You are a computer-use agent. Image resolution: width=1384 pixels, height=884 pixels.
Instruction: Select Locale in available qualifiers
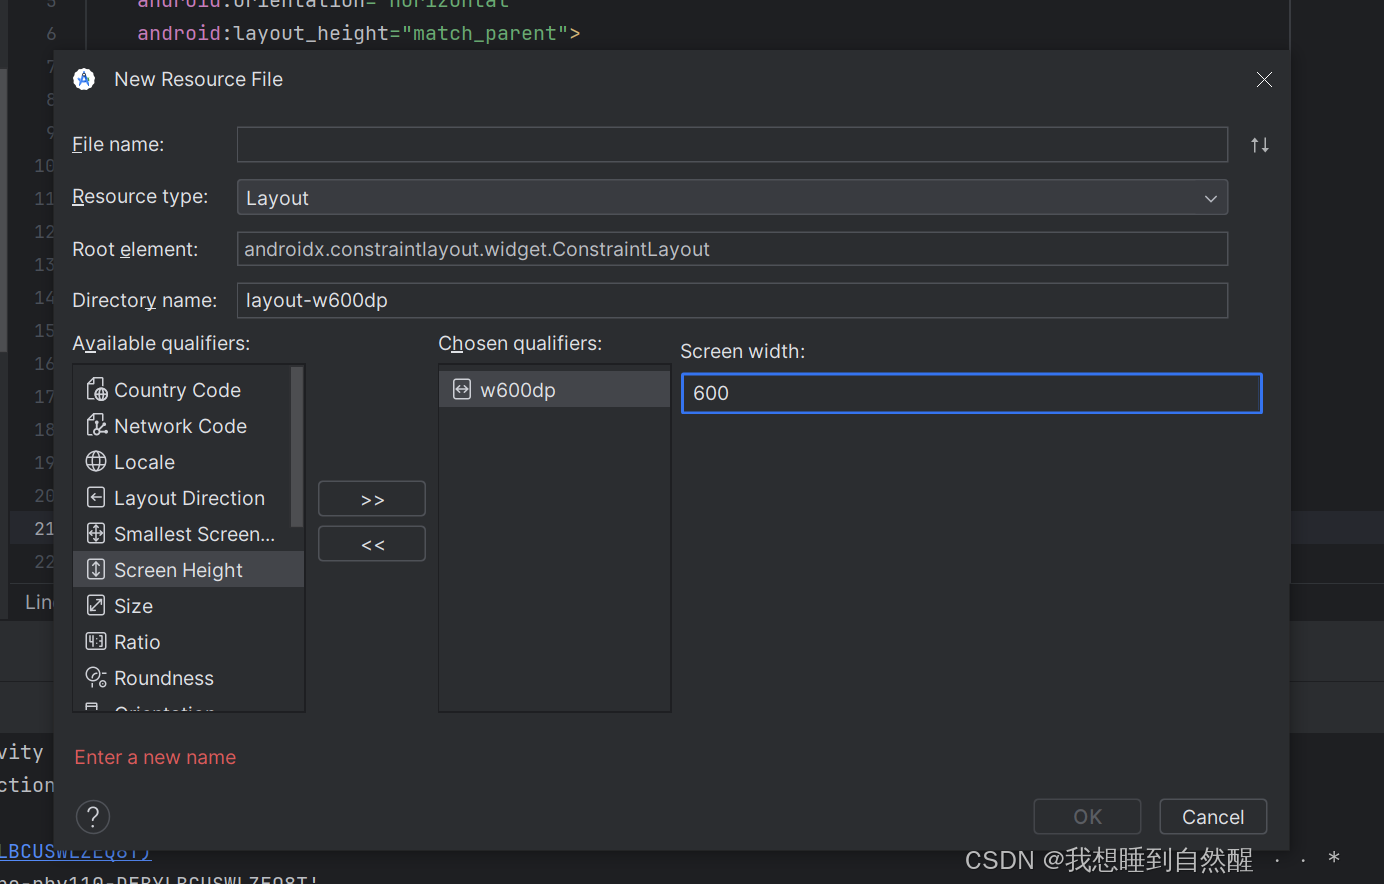182,461
